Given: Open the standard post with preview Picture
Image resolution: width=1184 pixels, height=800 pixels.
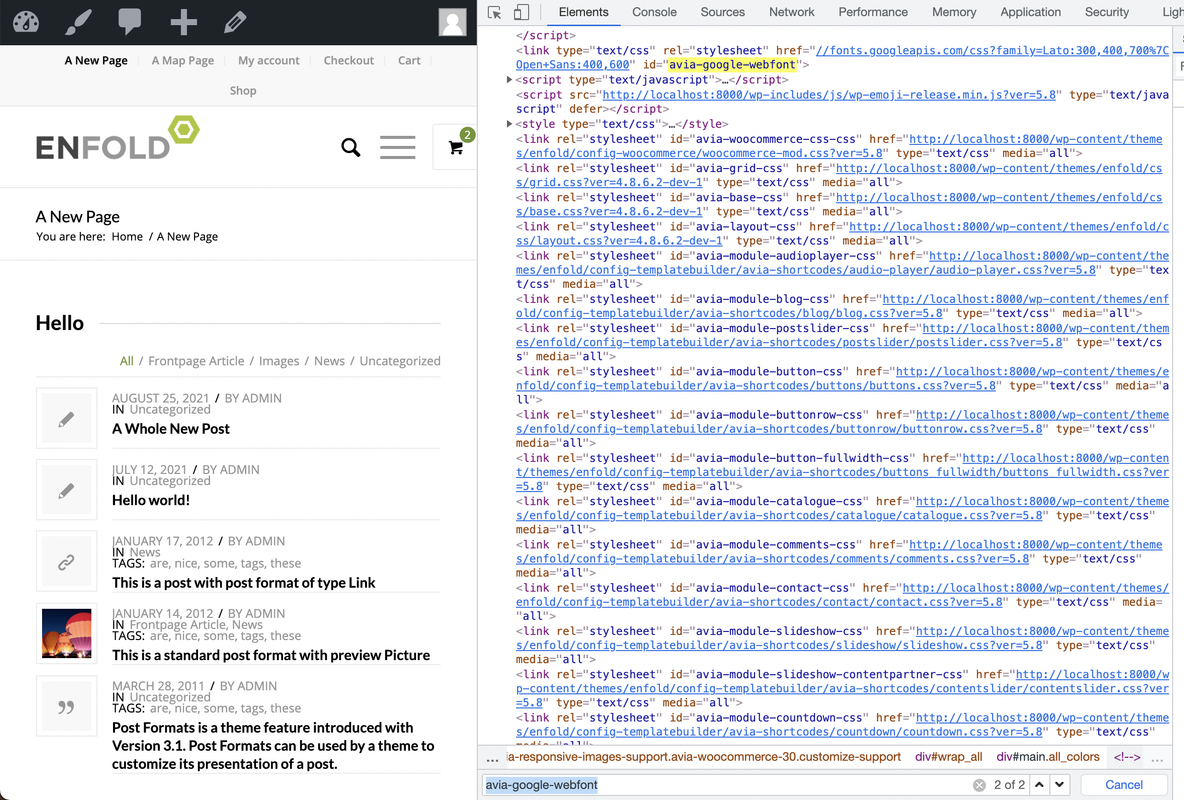Looking at the screenshot, I should tap(271, 656).
